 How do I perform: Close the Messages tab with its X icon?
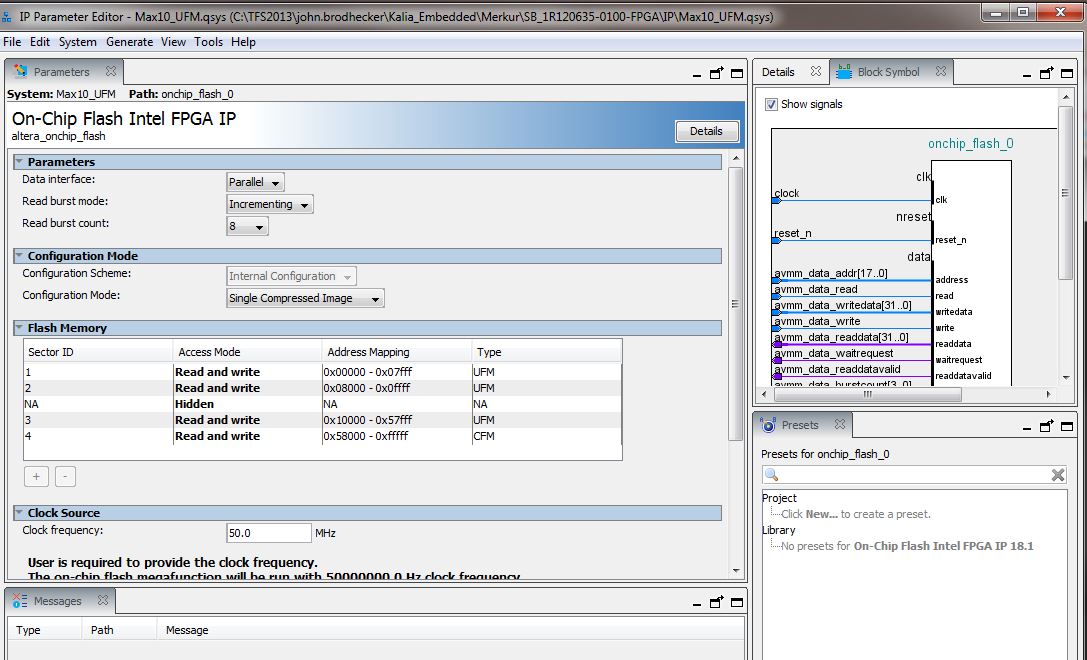coord(103,600)
